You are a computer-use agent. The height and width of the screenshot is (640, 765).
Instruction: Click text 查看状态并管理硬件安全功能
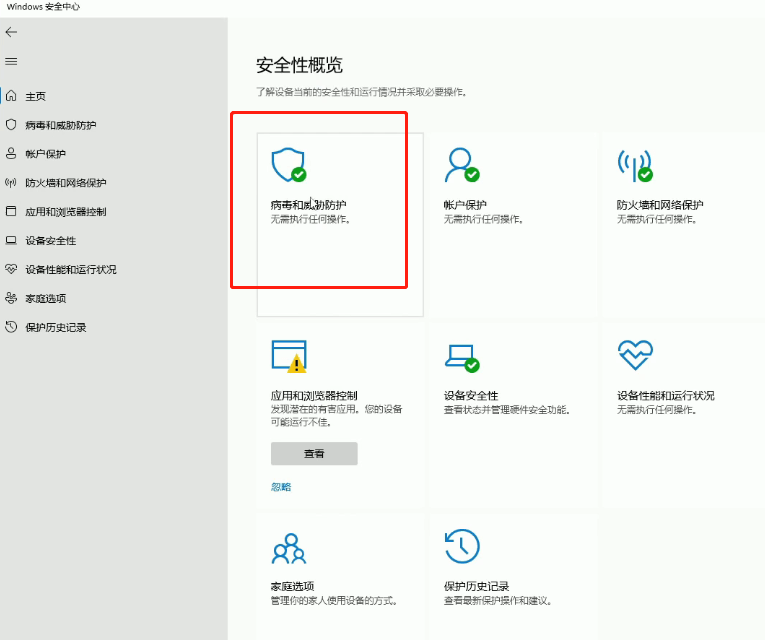click(506, 410)
